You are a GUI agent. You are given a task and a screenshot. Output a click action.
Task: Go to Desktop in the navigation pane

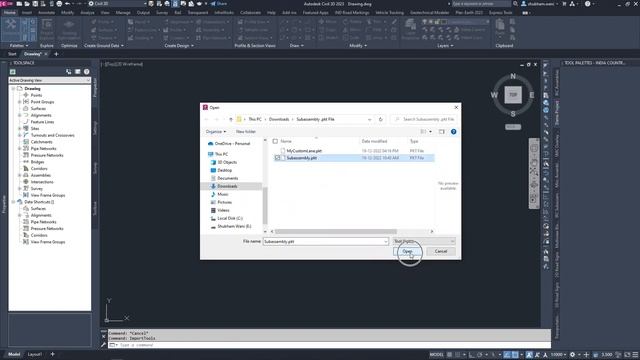pyautogui.click(x=221, y=170)
